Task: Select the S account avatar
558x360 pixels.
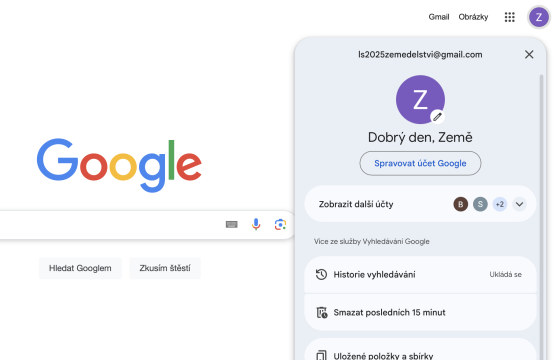Action: pyautogui.click(x=480, y=204)
